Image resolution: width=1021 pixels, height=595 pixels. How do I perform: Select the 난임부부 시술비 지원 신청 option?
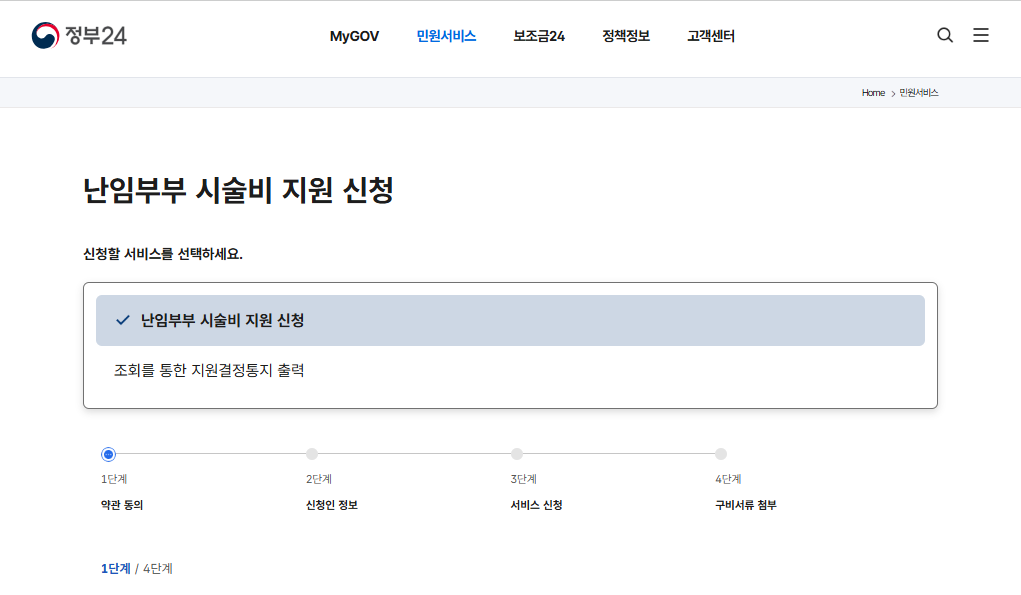(510, 320)
